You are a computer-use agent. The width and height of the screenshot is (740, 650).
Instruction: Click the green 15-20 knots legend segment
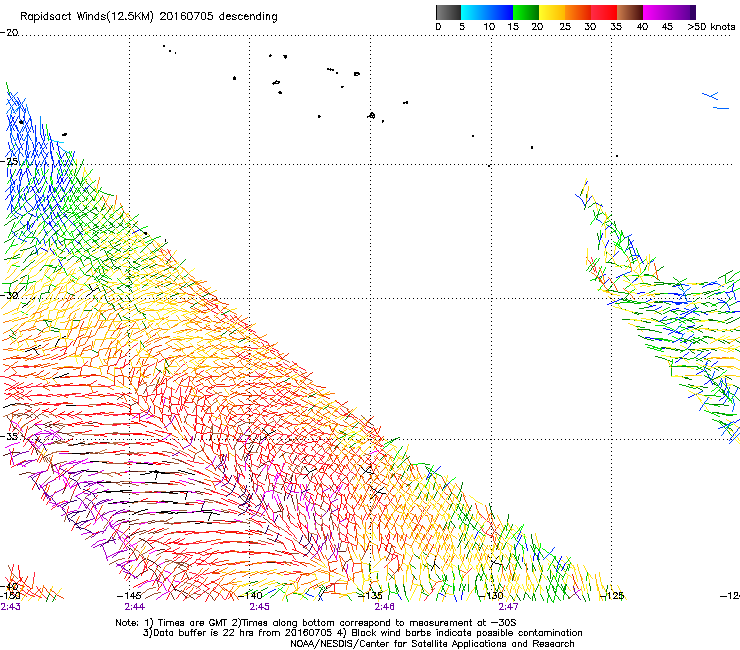(526, 12)
